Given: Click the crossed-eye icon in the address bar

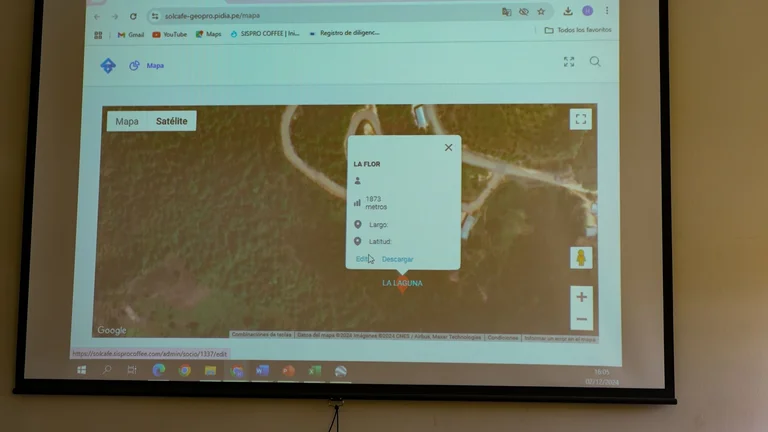Looking at the screenshot, I should click(x=524, y=12).
